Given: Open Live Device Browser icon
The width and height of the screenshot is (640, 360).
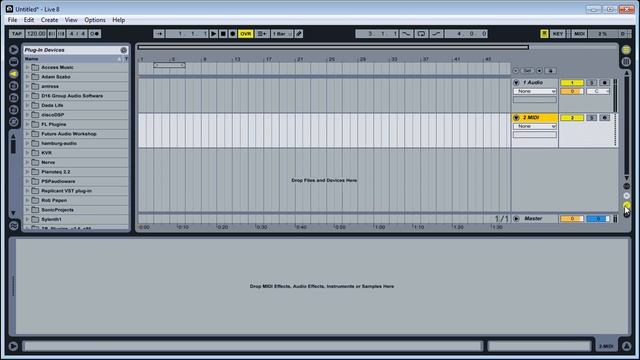Looking at the screenshot, I should (x=13, y=62).
